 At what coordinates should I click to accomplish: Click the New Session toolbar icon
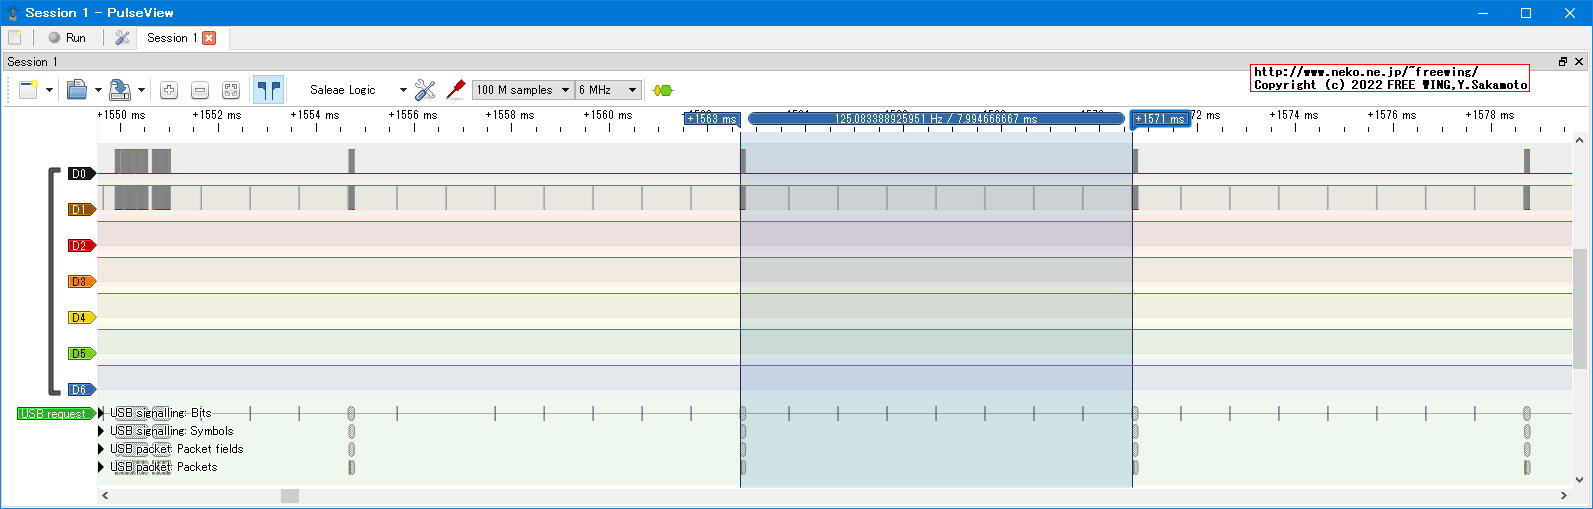(x=27, y=90)
